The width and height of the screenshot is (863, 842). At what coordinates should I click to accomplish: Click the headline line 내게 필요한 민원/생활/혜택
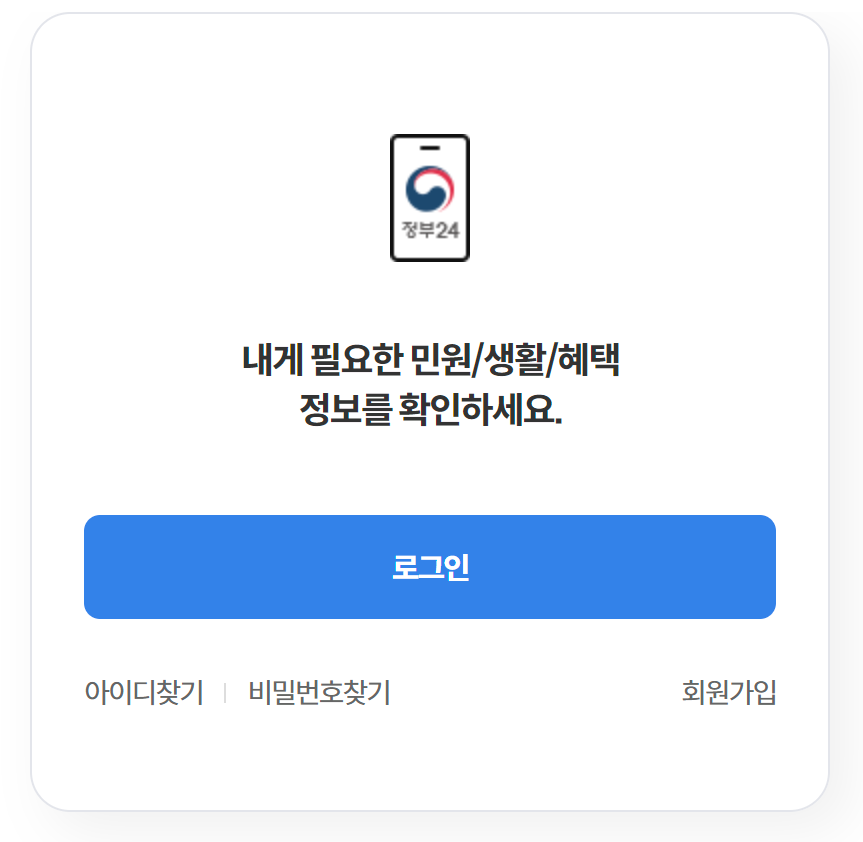coord(431,360)
